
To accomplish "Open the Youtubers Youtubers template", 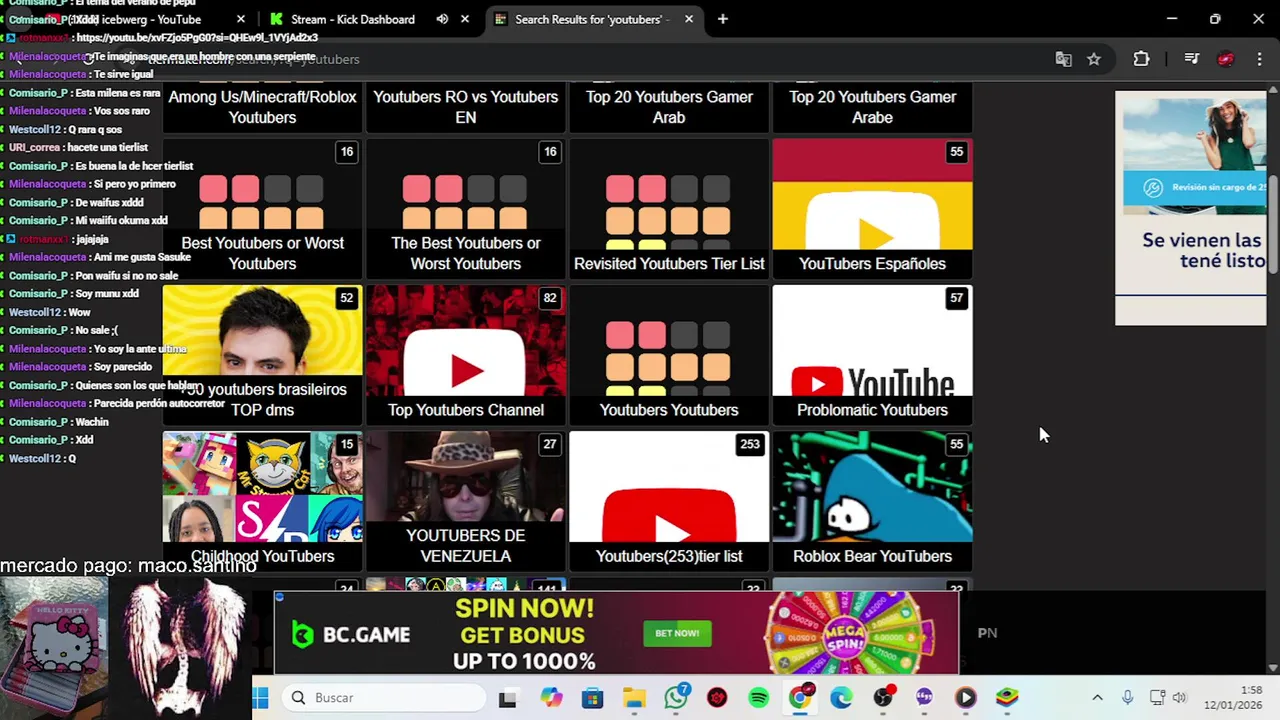I will tap(669, 354).
